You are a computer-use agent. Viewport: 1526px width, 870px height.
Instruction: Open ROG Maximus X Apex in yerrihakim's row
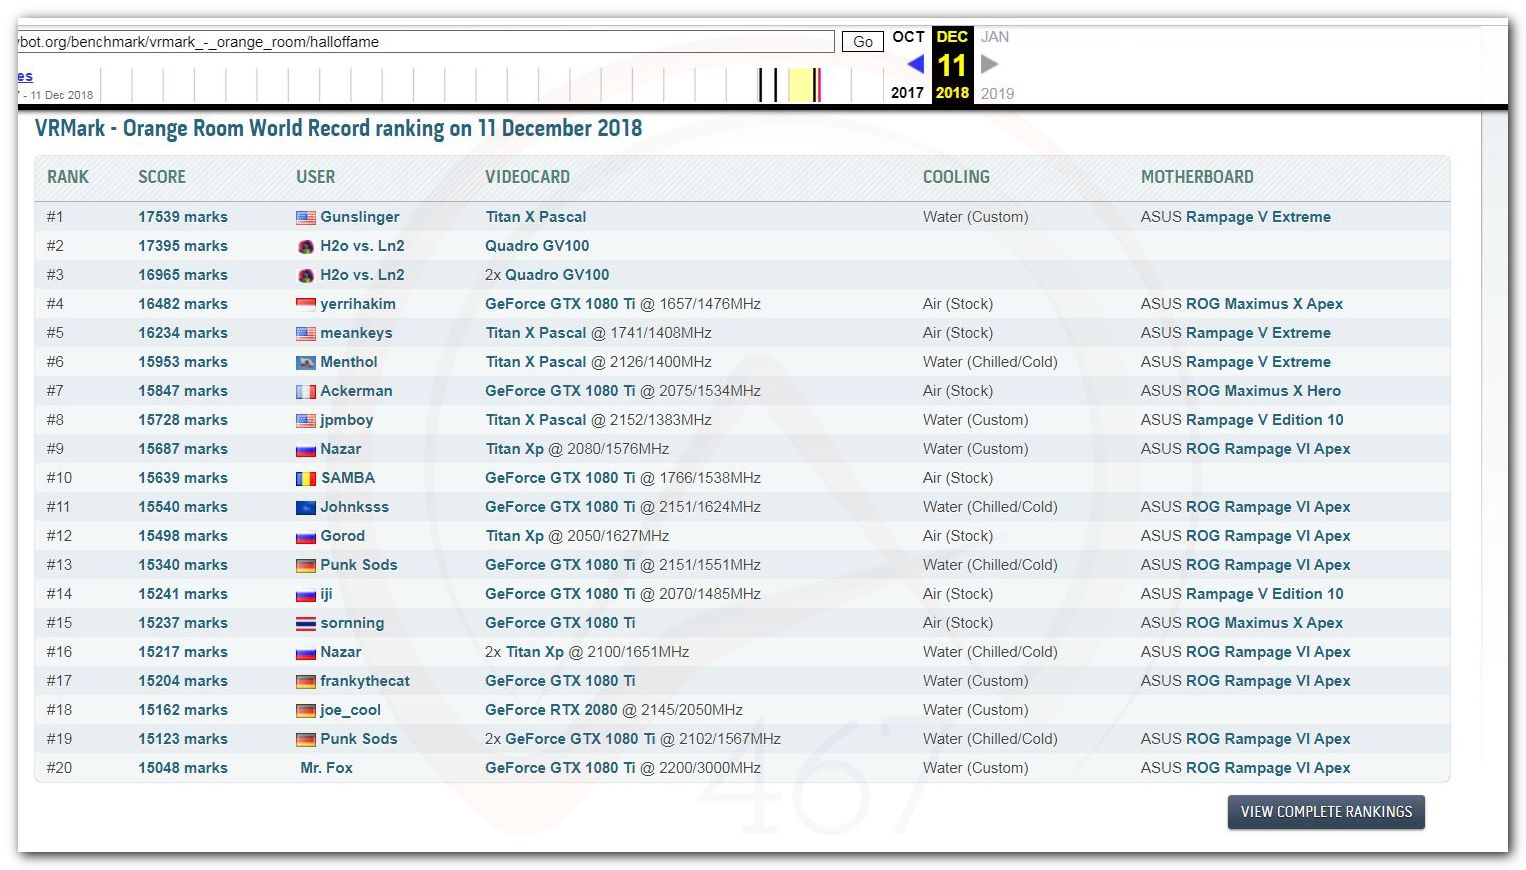click(1264, 304)
